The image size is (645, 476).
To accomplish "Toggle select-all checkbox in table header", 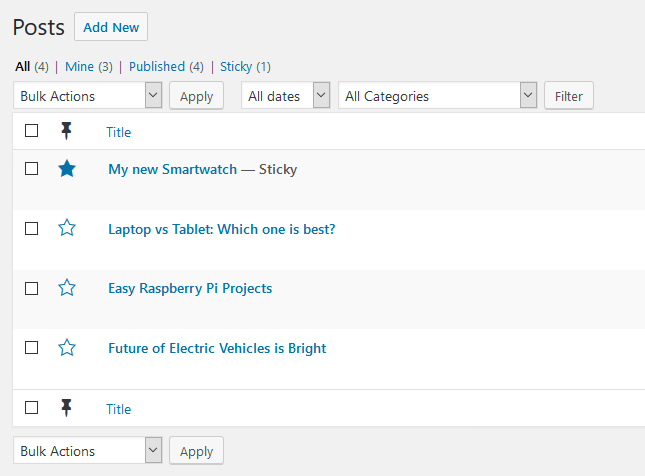I will click(x=32, y=131).
